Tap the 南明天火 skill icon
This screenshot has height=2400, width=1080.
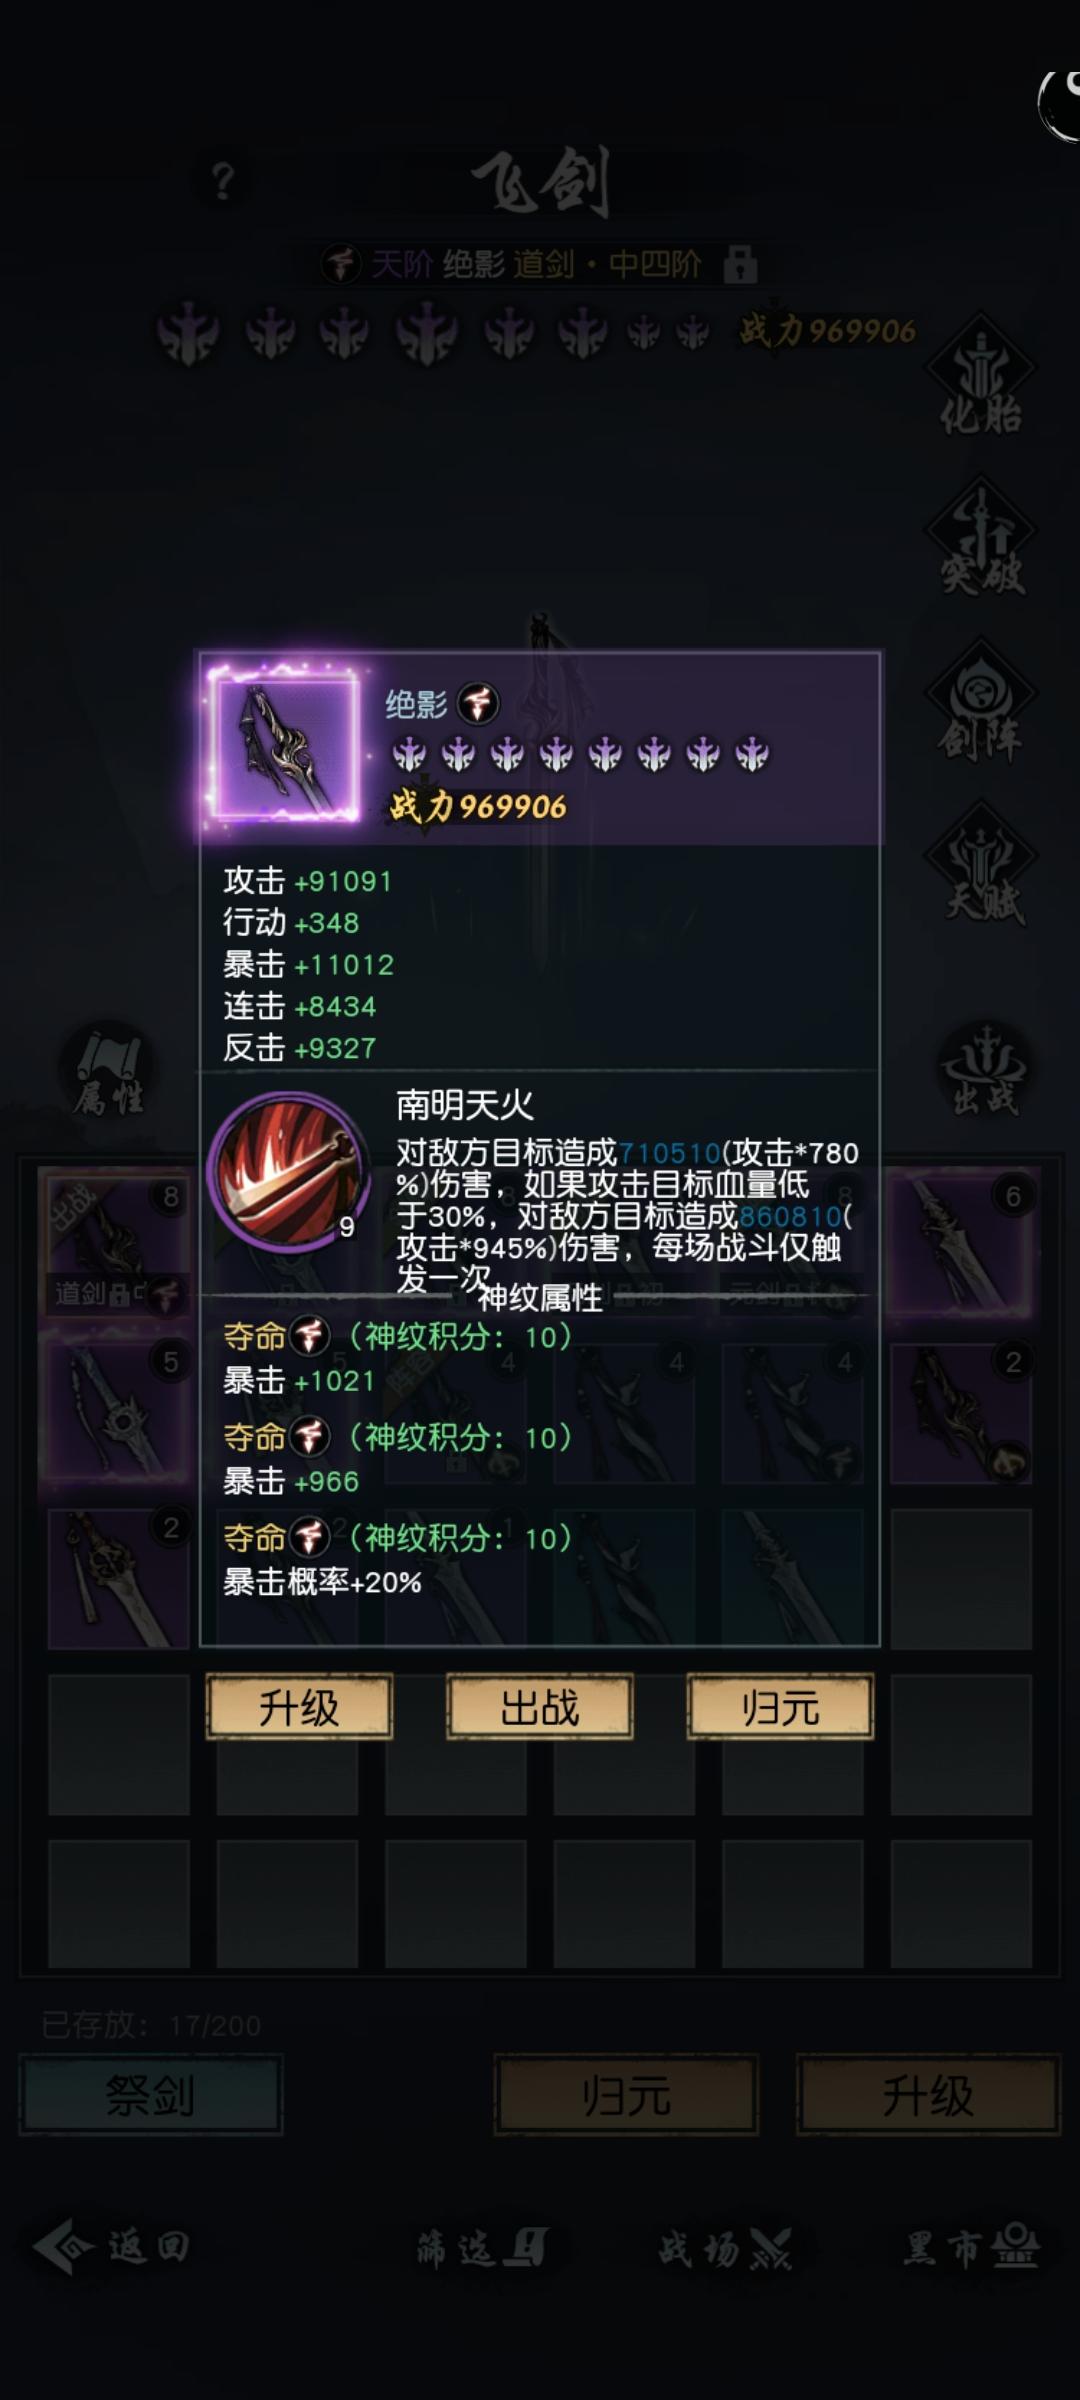click(x=288, y=1172)
